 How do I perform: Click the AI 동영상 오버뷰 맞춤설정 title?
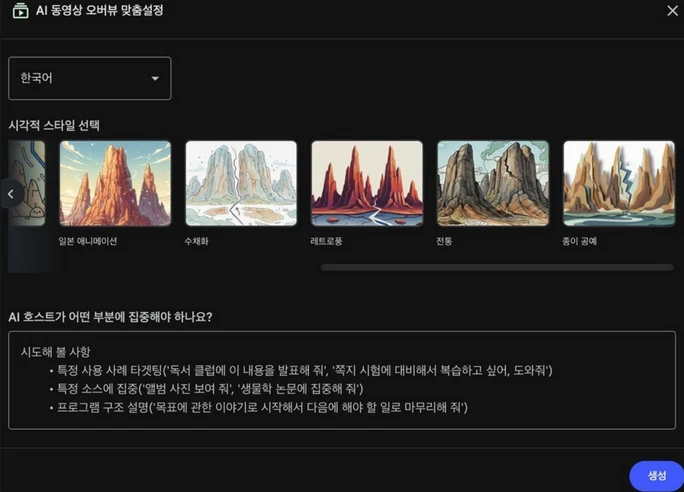(x=99, y=11)
